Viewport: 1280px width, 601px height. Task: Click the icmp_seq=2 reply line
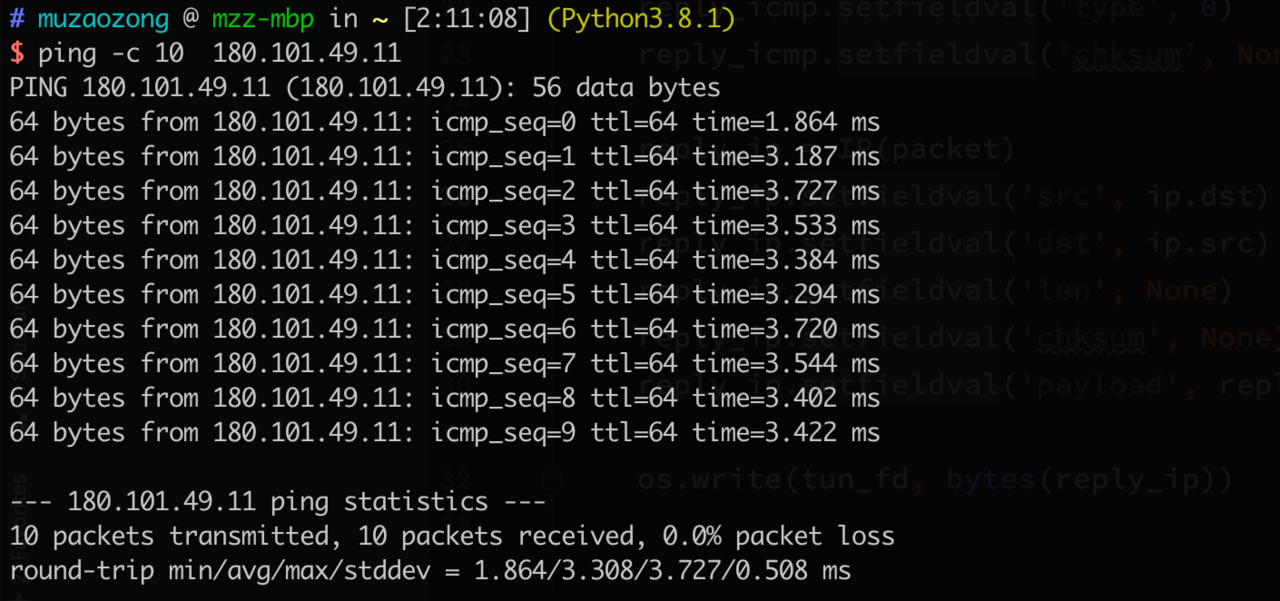coord(445,192)
